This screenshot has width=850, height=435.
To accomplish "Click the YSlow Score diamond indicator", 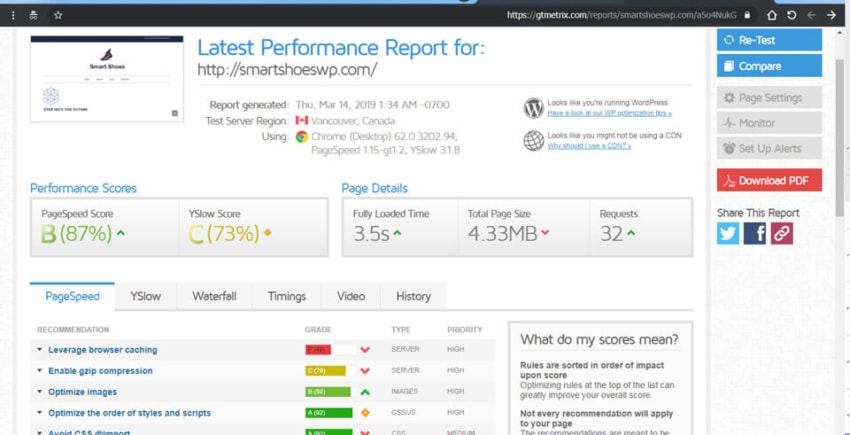I will pos(267,233).
